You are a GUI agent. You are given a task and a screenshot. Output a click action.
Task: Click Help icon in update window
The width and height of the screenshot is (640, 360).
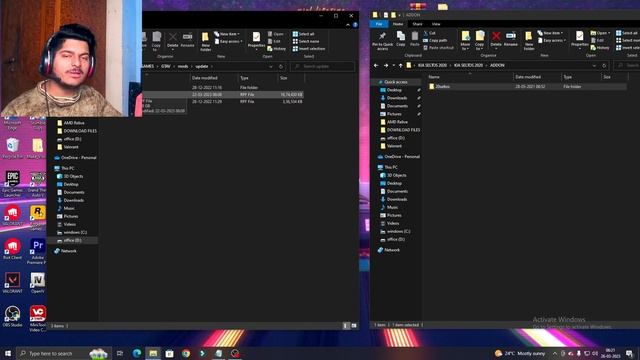355,25
